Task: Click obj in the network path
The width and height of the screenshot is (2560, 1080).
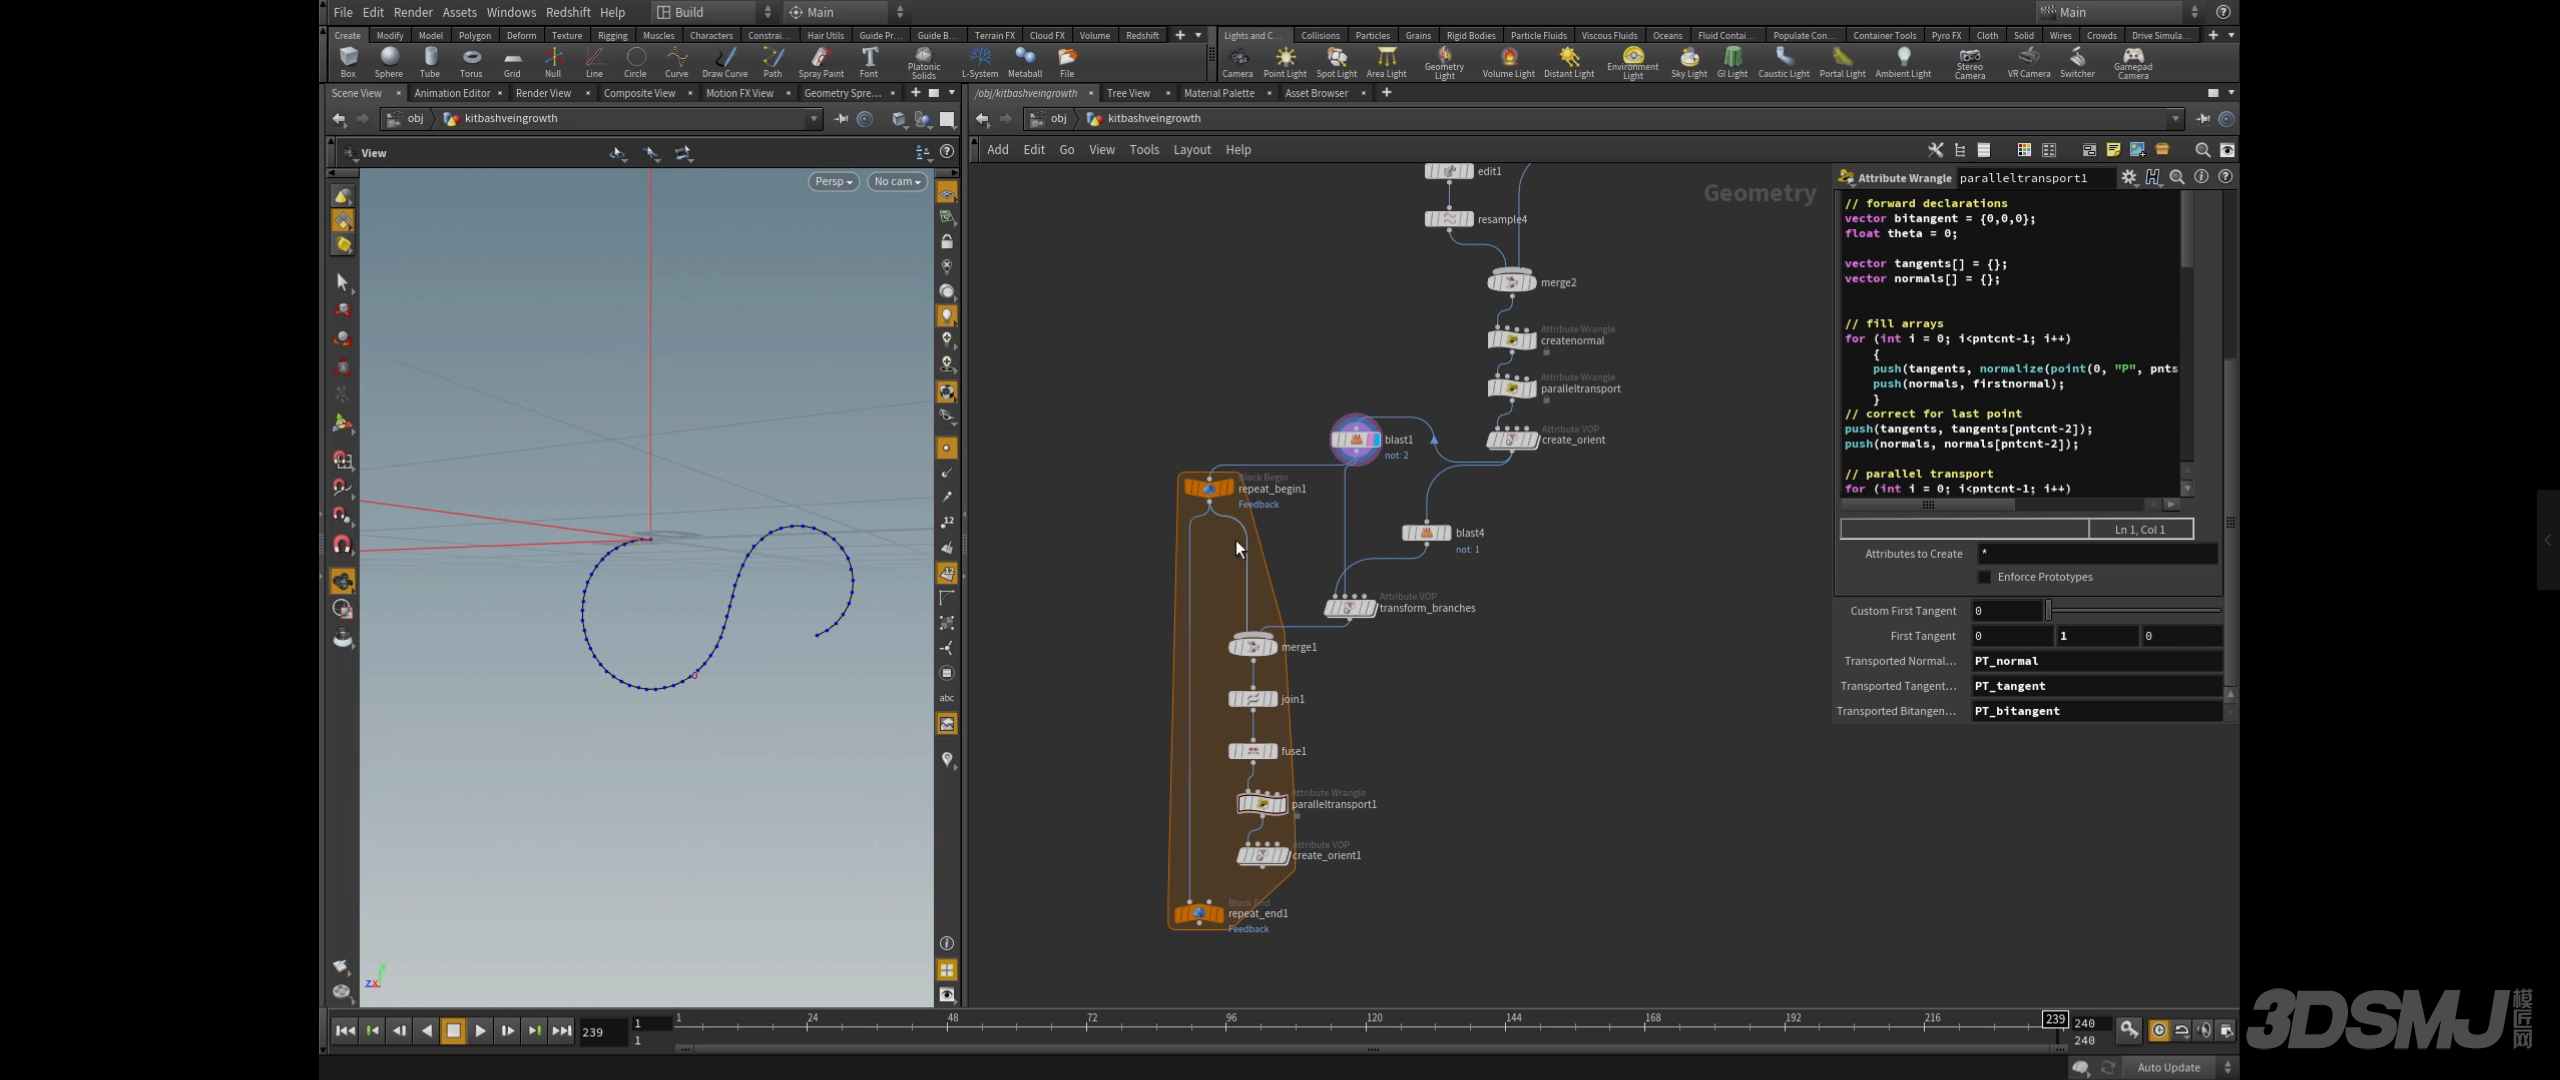Action: coord(1058,119)
